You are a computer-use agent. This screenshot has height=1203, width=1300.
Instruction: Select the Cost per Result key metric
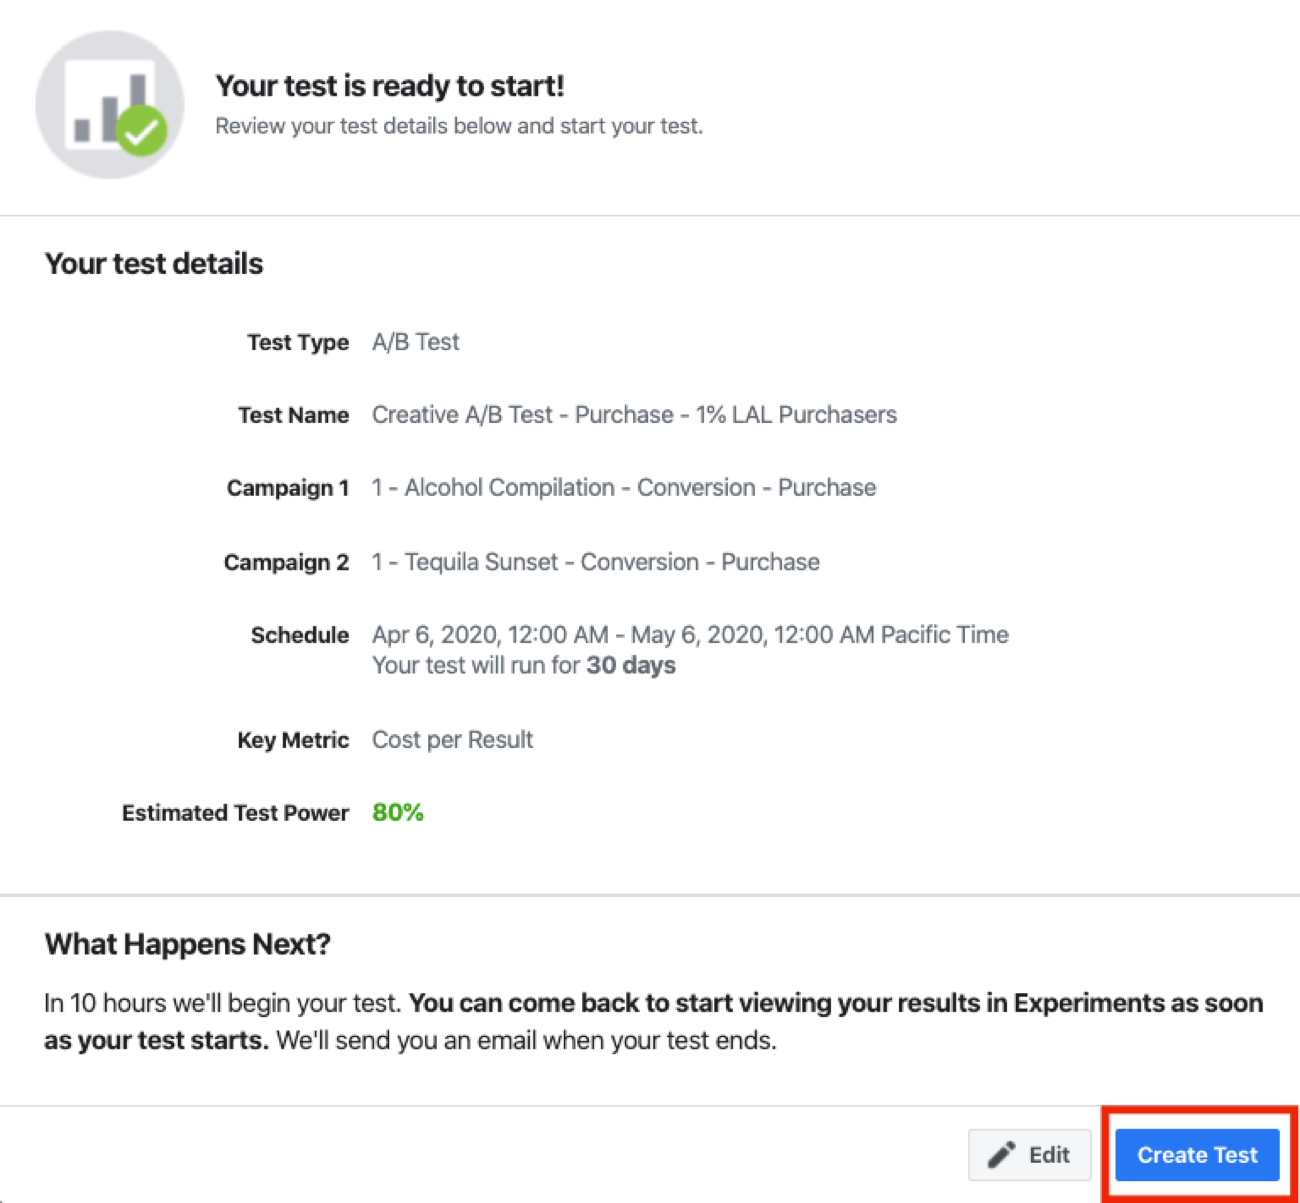point(452,739)
